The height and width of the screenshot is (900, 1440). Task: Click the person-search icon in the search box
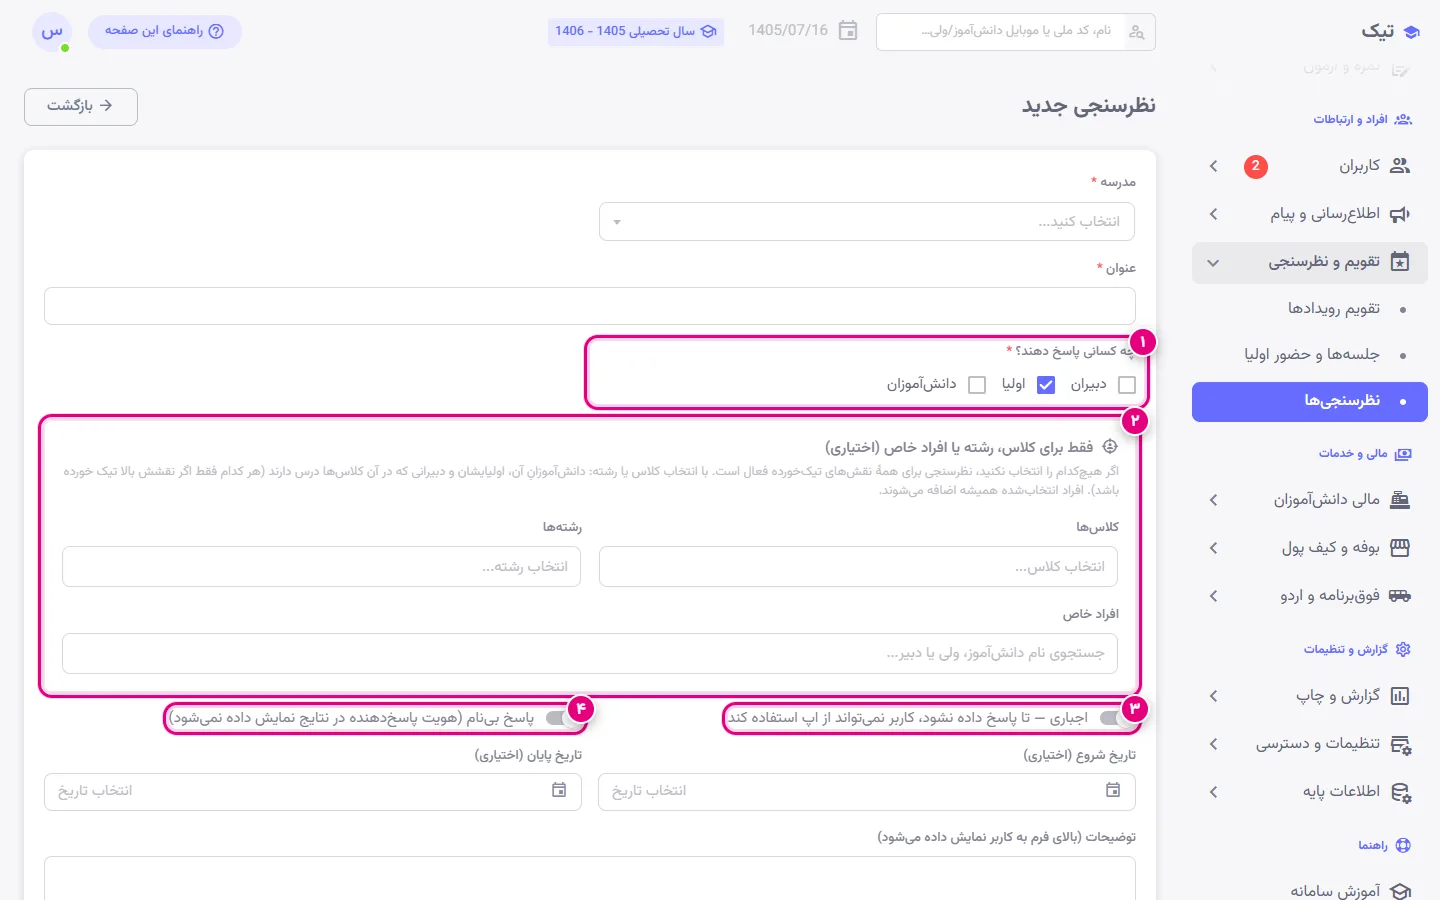tap(1136, 32)
